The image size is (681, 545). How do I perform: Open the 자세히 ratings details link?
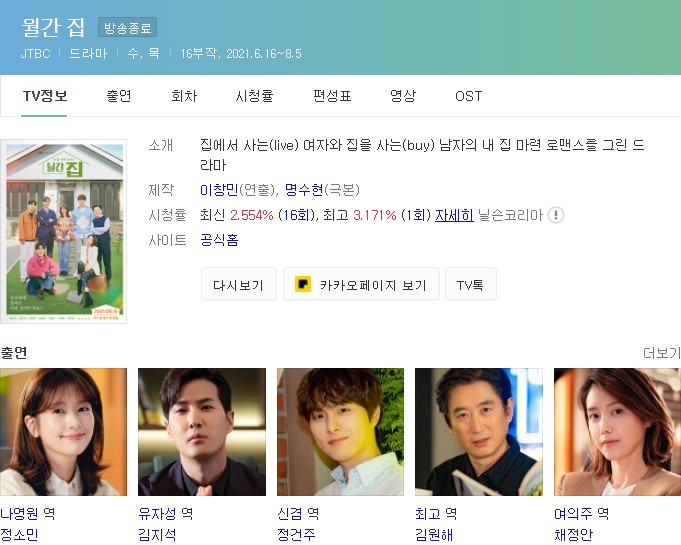pyautogui.click(x=454, y=215)
